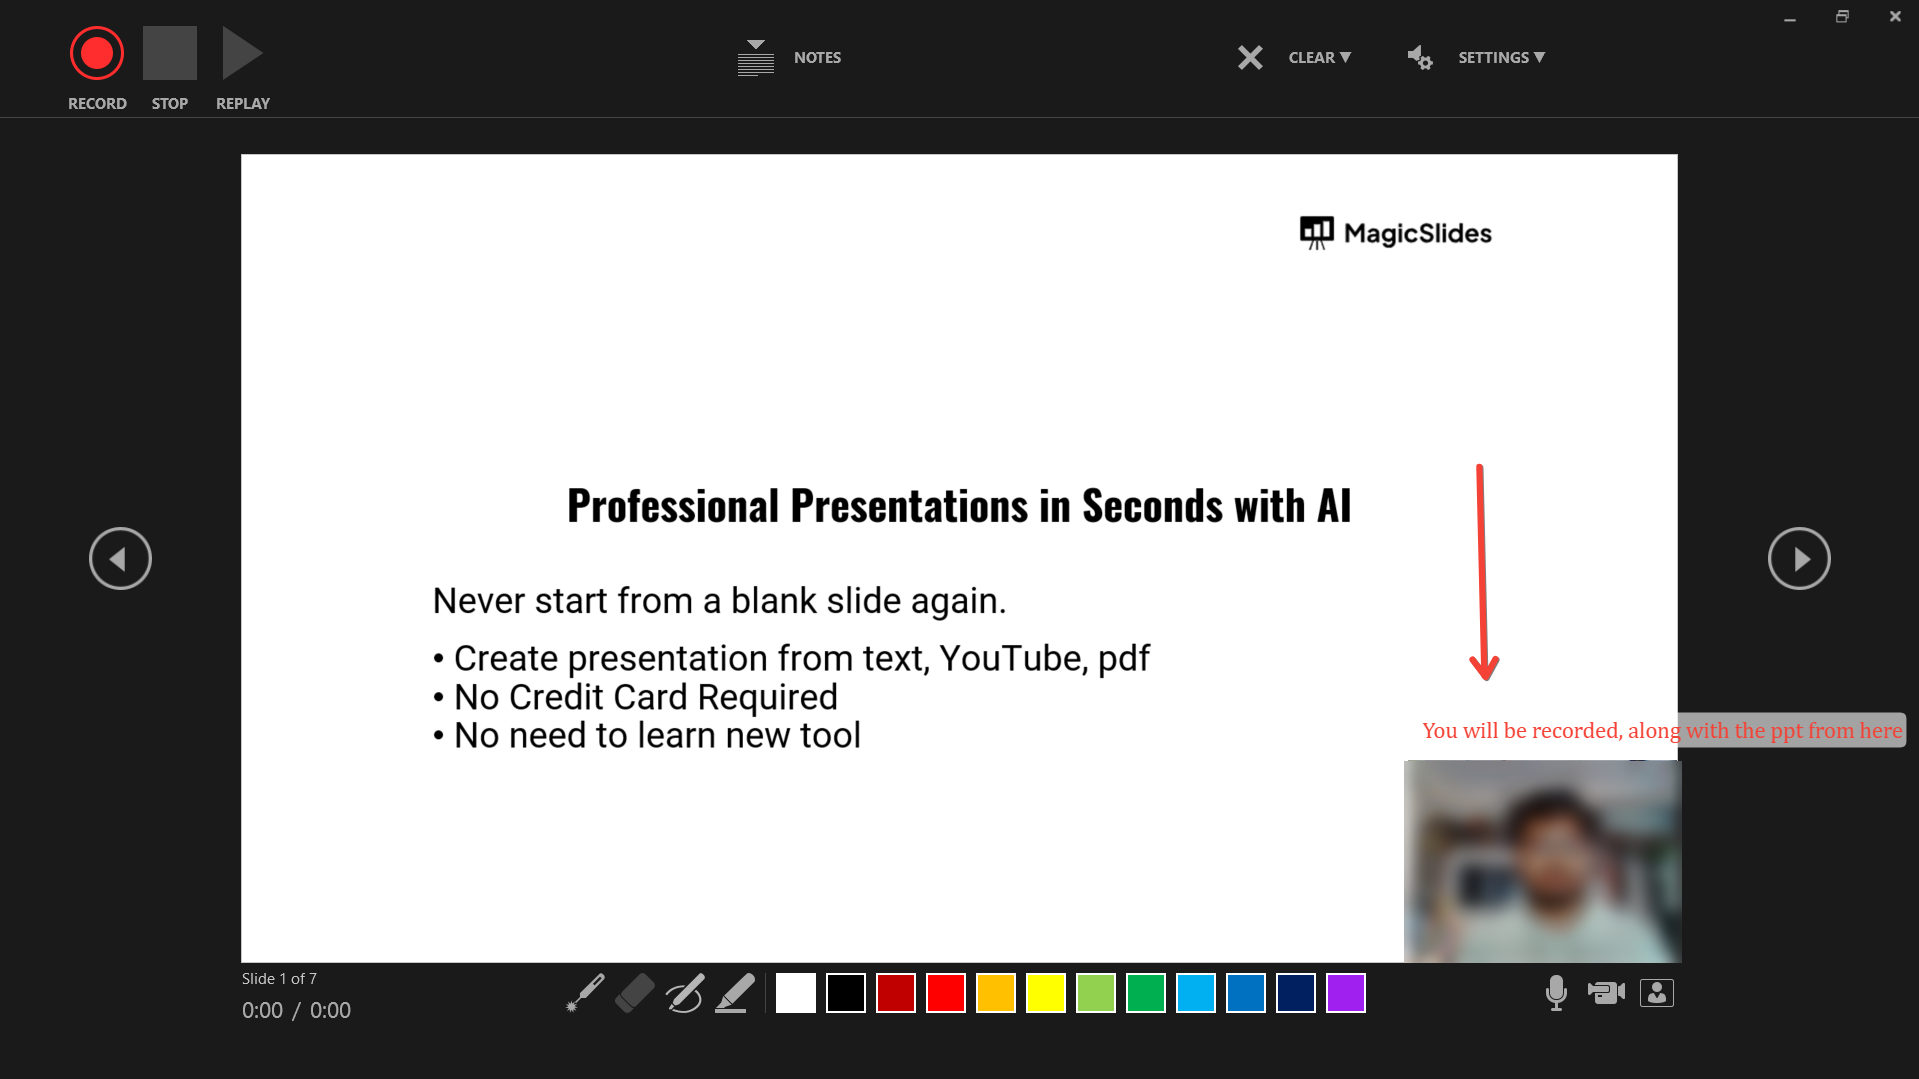This screenshot has height=1079, width=1919.
Task: Choose the green ink color
Action: click(x=1146, y=993)
